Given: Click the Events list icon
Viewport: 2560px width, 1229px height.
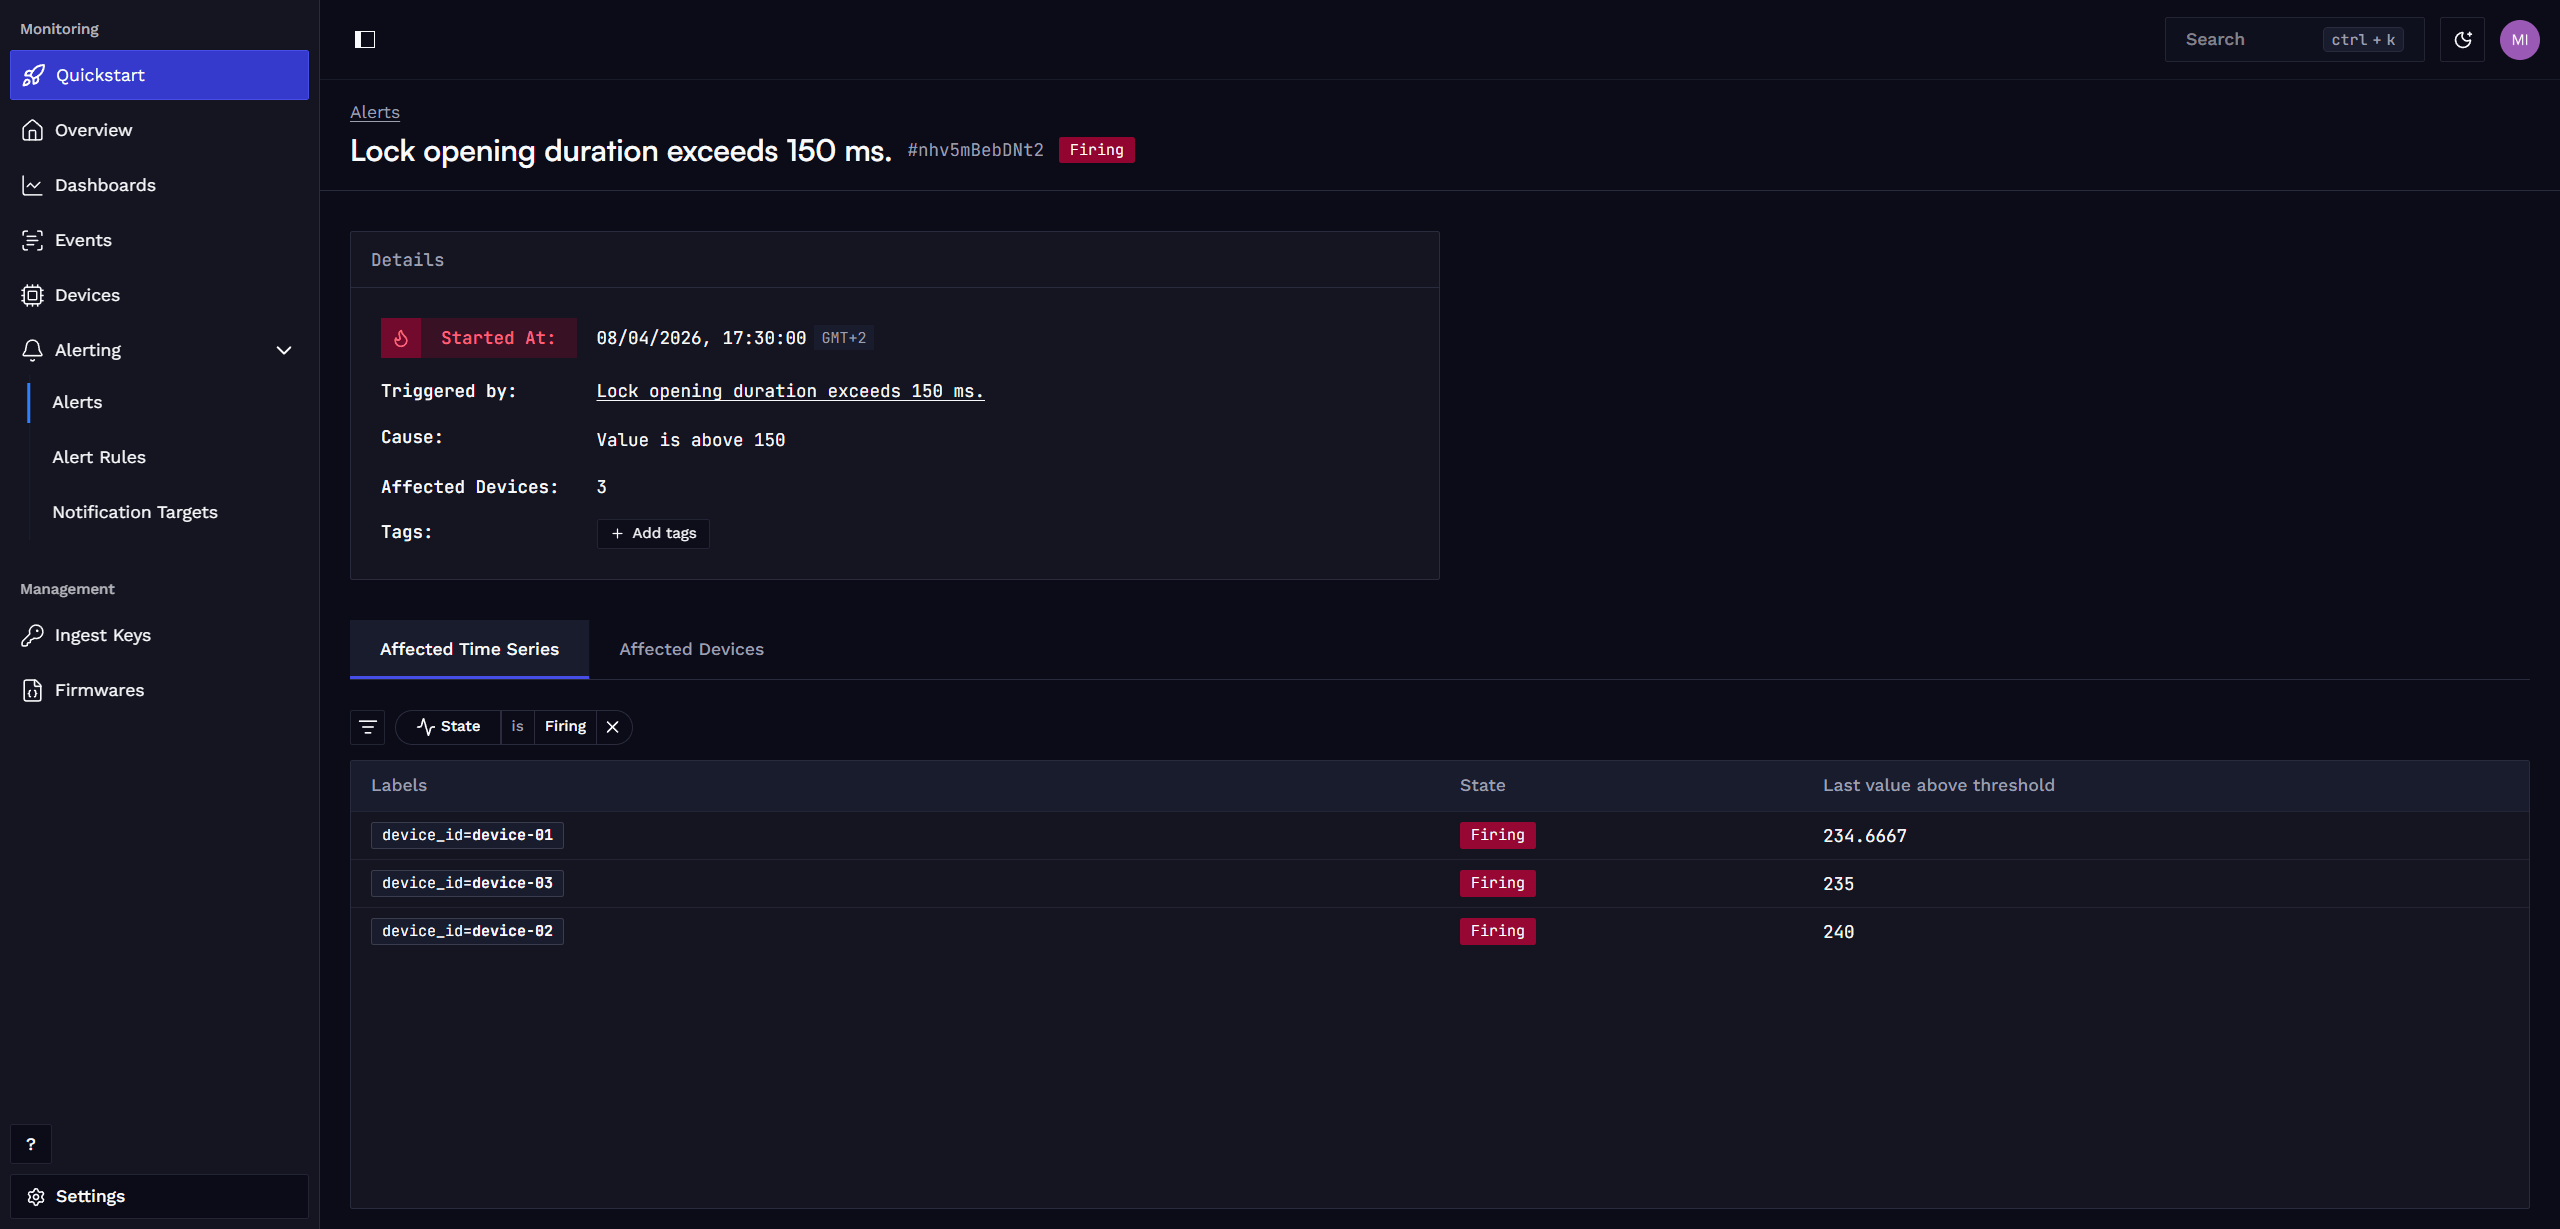Looking at the screenshot, I should click(33, 240).
